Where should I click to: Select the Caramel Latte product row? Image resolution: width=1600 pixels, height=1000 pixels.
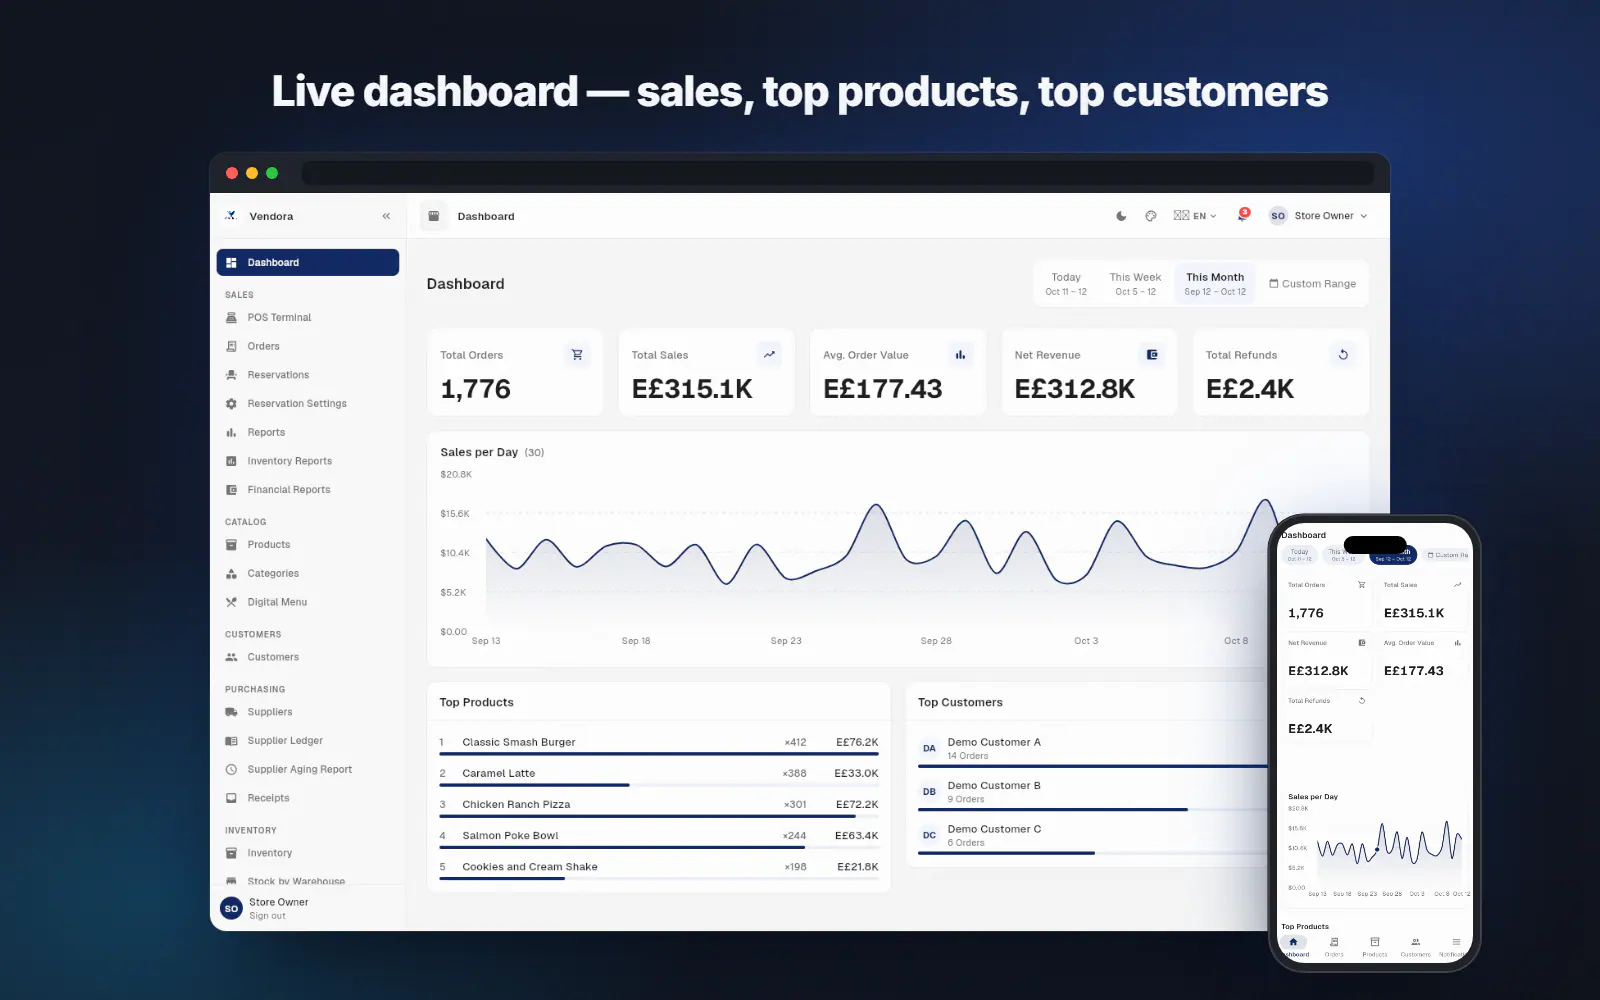tap(659, 775)
